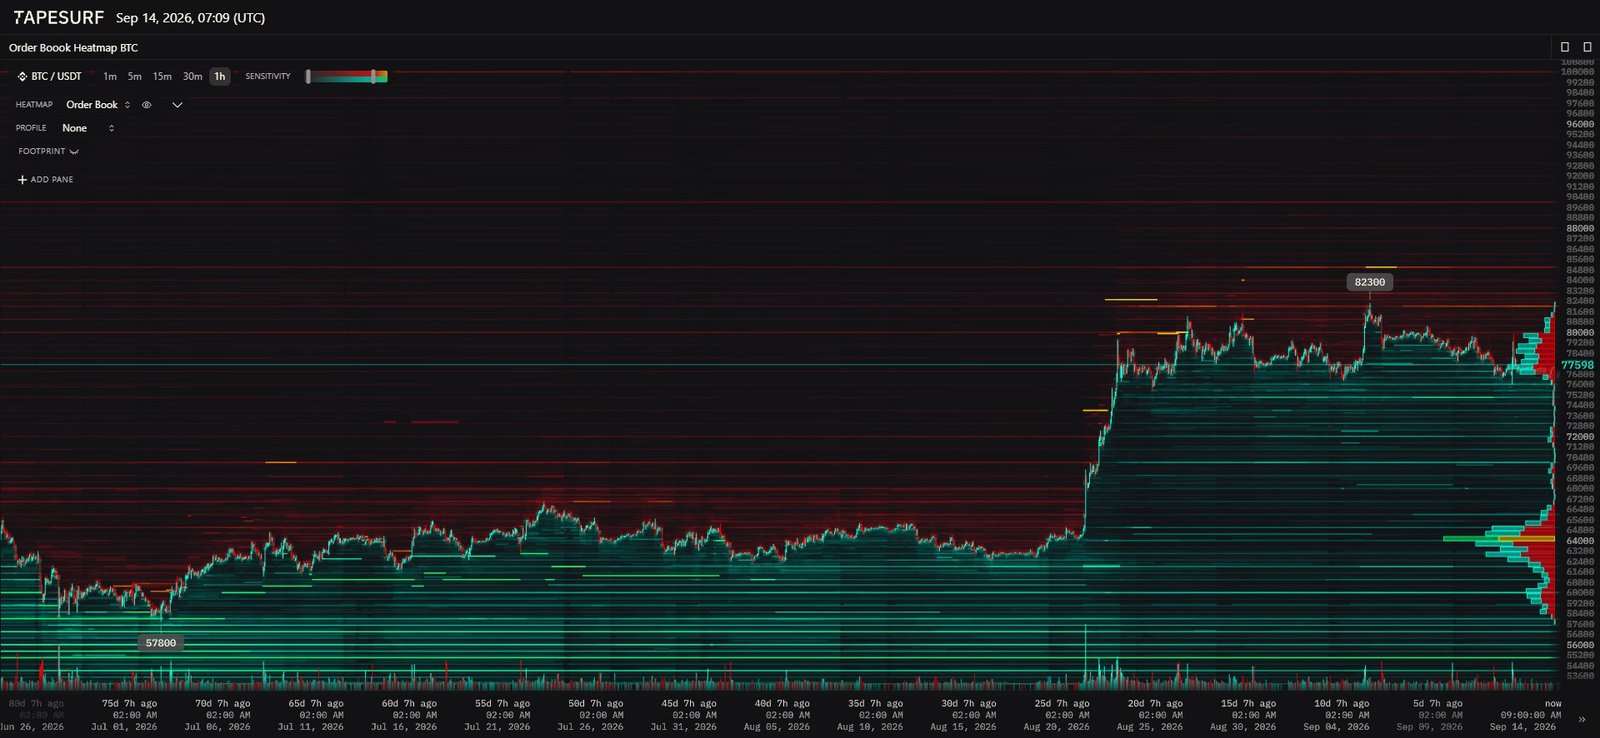The height and width of the screenshot is (738, 1600).
Task: Switch to the 5m timeframe
Action: 134,76
